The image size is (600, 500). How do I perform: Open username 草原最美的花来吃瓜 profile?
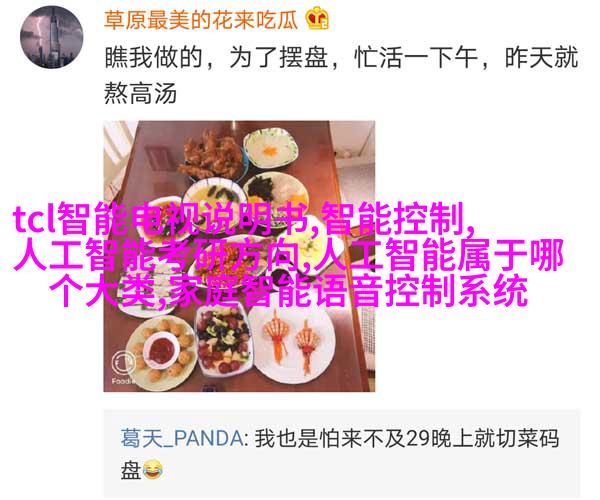pyautogui.click(x=201, y=20)
